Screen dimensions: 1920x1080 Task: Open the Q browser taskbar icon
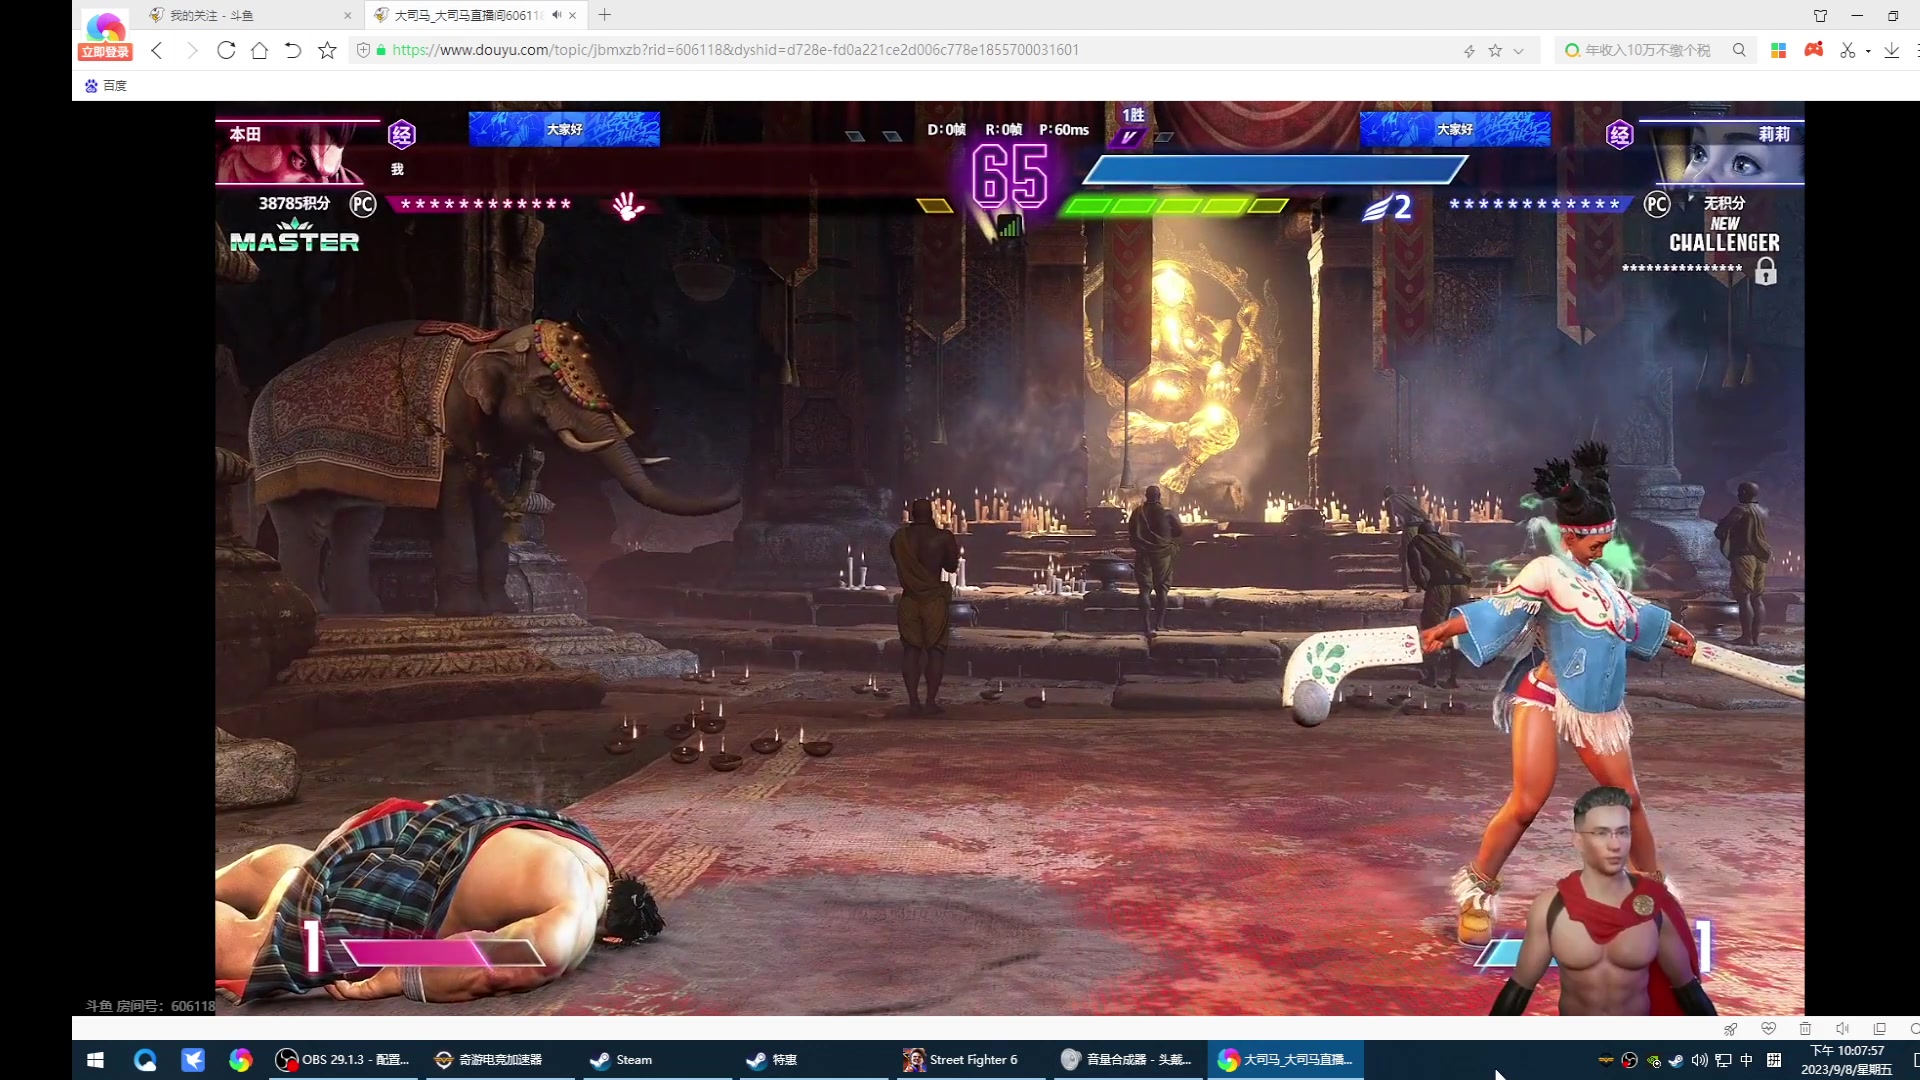tap(145, 1060)
